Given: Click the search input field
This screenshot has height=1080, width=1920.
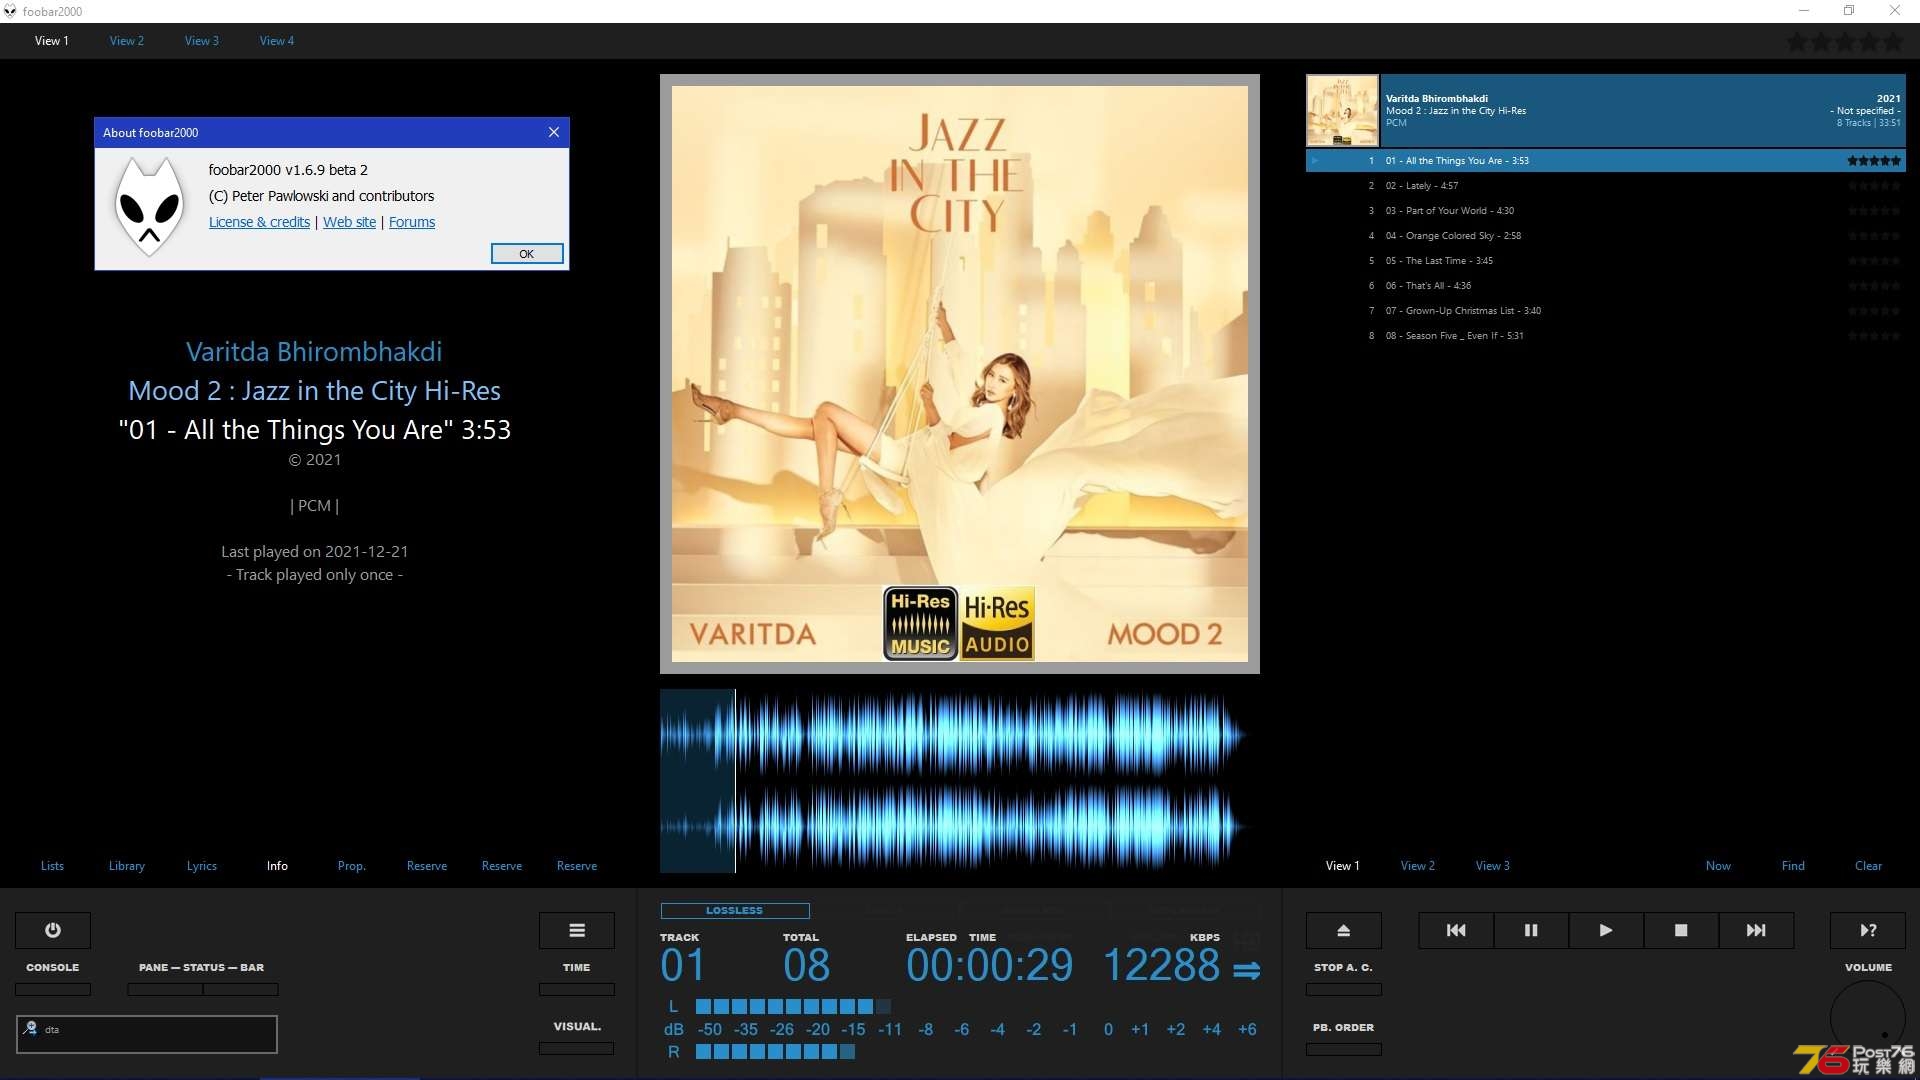Looking at the screenshot, I should click(x=147, y=1034).
